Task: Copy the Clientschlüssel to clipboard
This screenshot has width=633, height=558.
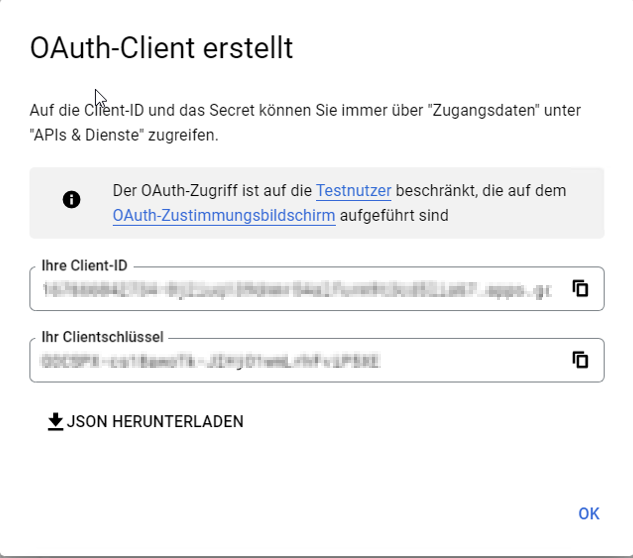Action: [580, 360]
